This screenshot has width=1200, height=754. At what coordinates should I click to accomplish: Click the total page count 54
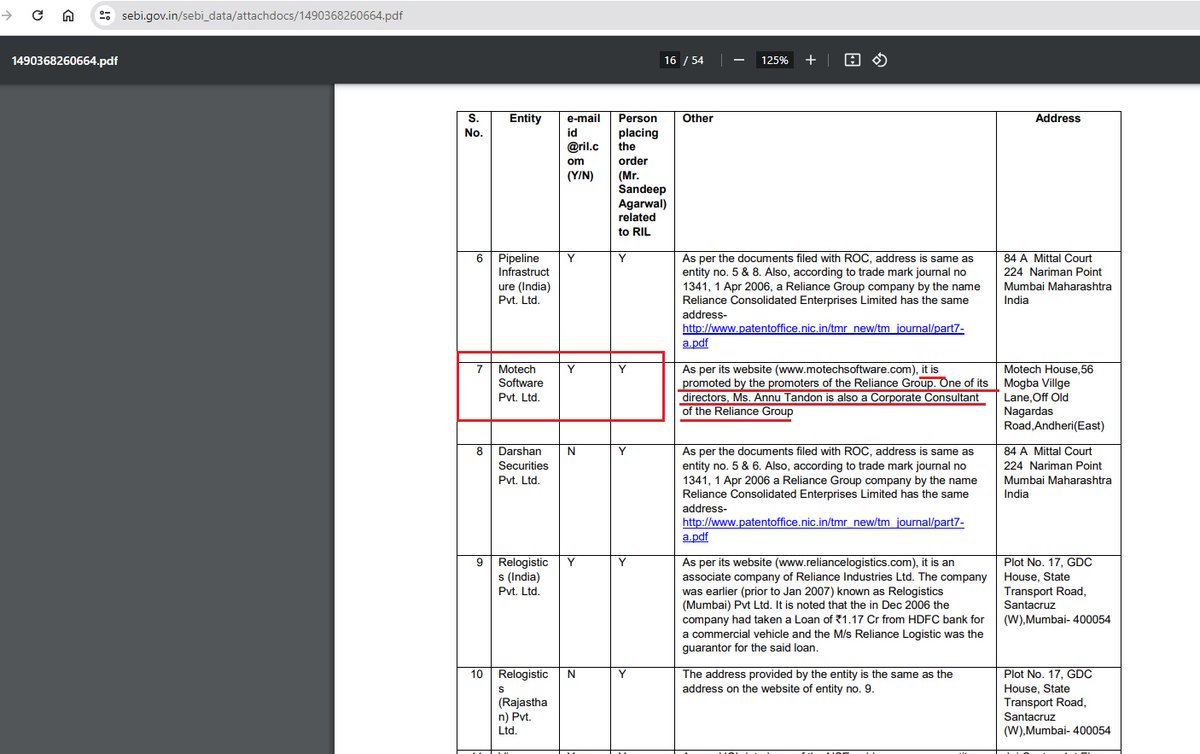[x=697, y=60]
